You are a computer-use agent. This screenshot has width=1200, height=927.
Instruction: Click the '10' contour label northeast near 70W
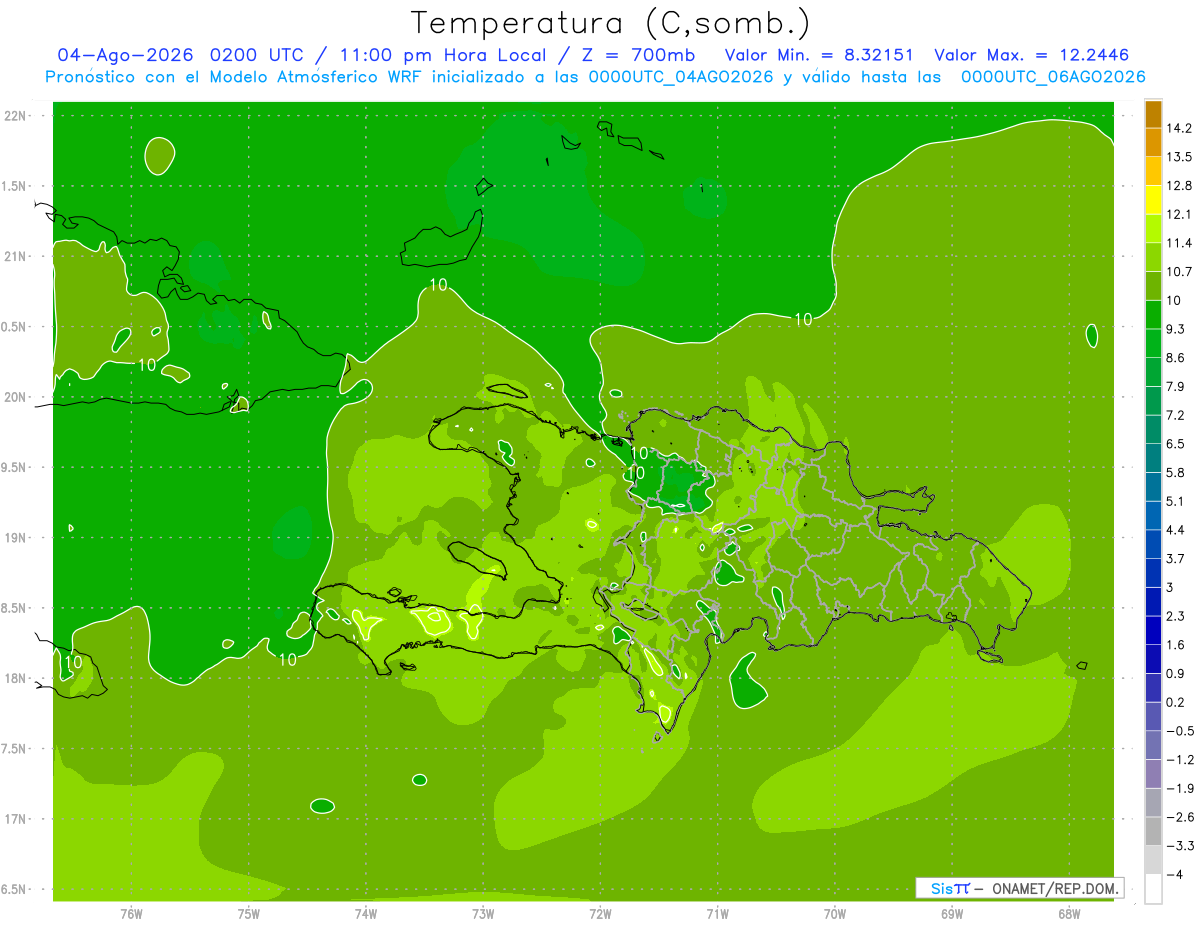click(803, 319)
